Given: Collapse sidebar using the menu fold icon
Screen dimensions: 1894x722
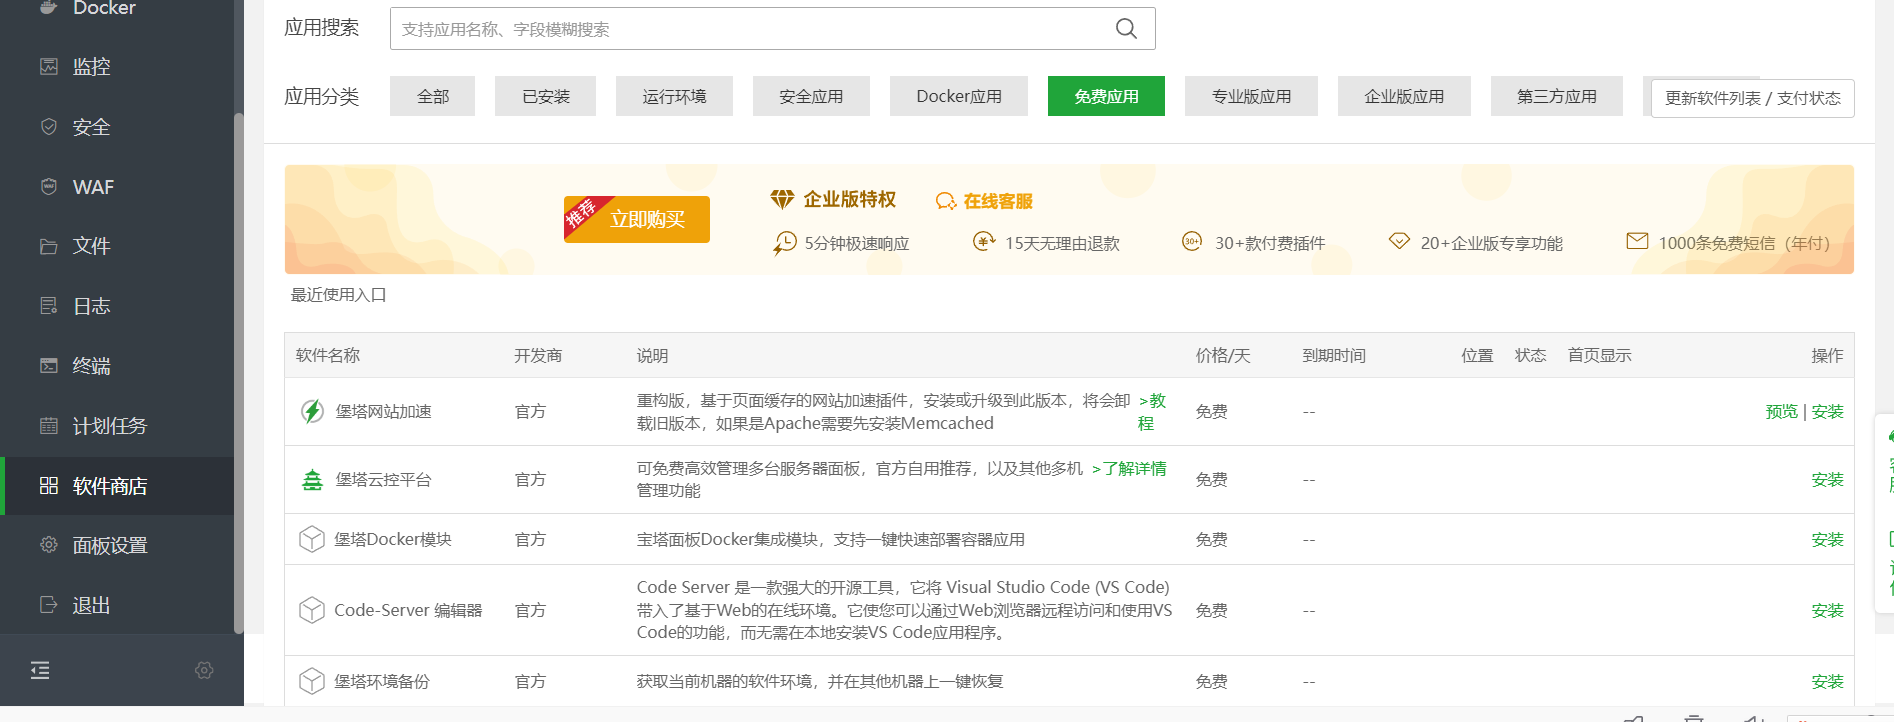Looking at the screenshot, I should pyautogui.click(x=40, y=670).
